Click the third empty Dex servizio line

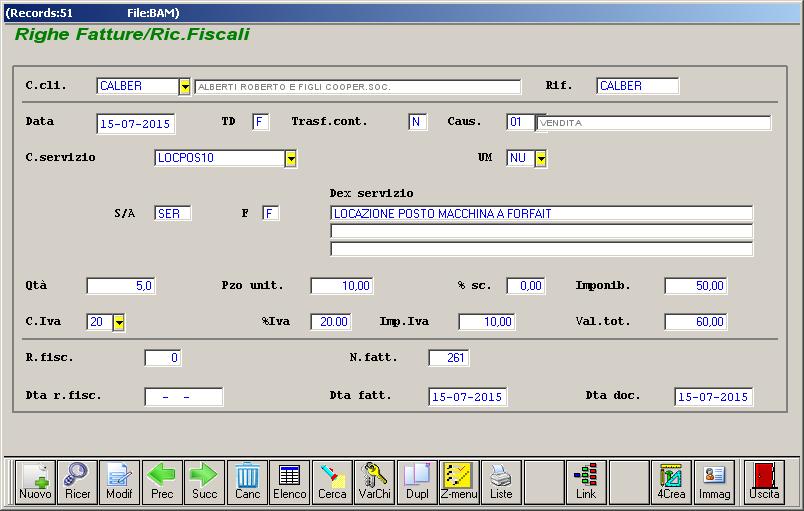click(x=541, y=249)
